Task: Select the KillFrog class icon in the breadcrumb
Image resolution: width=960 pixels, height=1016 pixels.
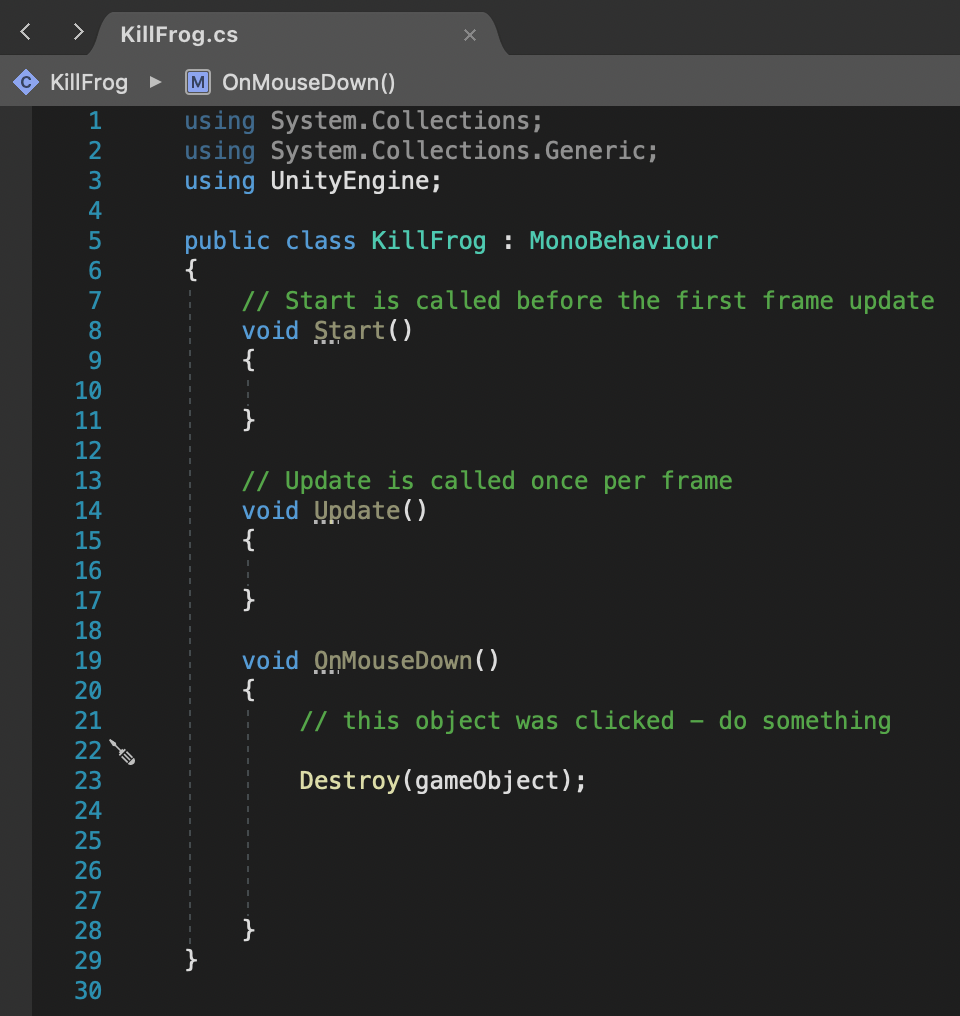Action: (25, 82)
